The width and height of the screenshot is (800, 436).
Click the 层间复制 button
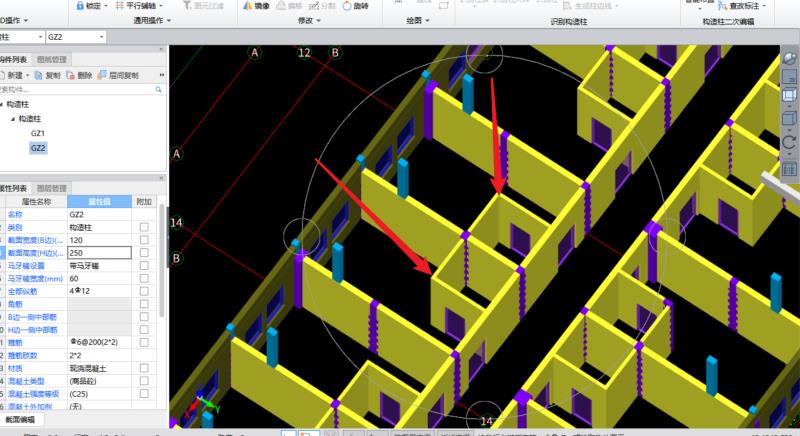coord(118,75)
